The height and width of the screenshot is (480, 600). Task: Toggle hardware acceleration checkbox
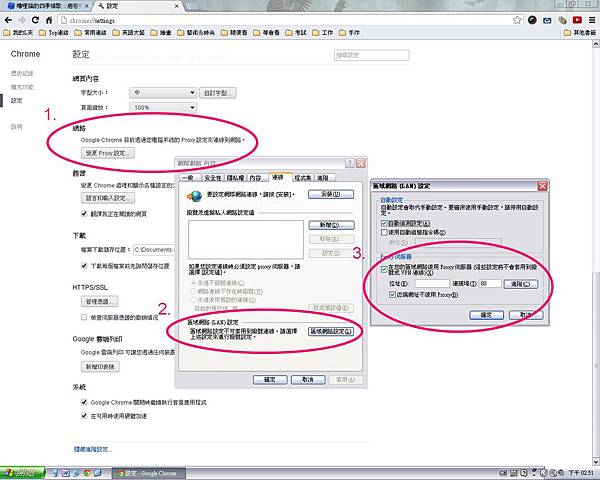pyautogui.click(x=84, y=415)
